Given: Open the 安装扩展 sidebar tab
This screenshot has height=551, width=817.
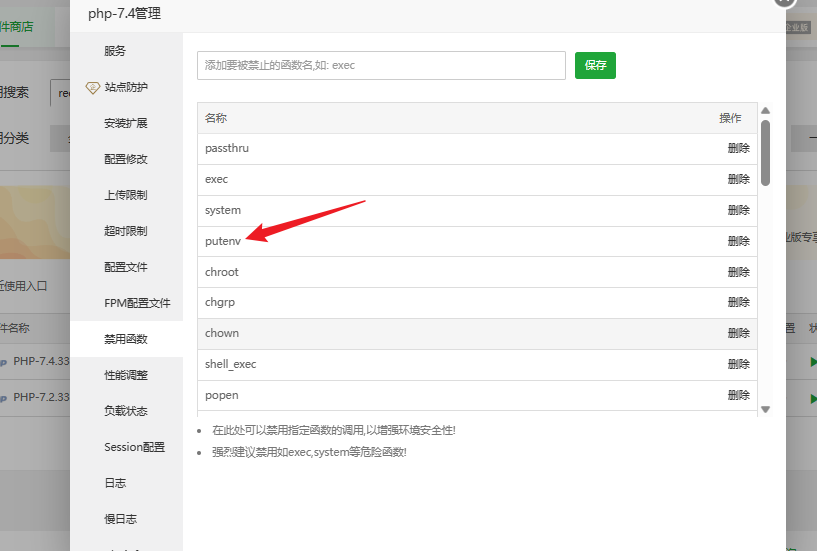Looking at the screenshot, I should [x=126, y=123].
